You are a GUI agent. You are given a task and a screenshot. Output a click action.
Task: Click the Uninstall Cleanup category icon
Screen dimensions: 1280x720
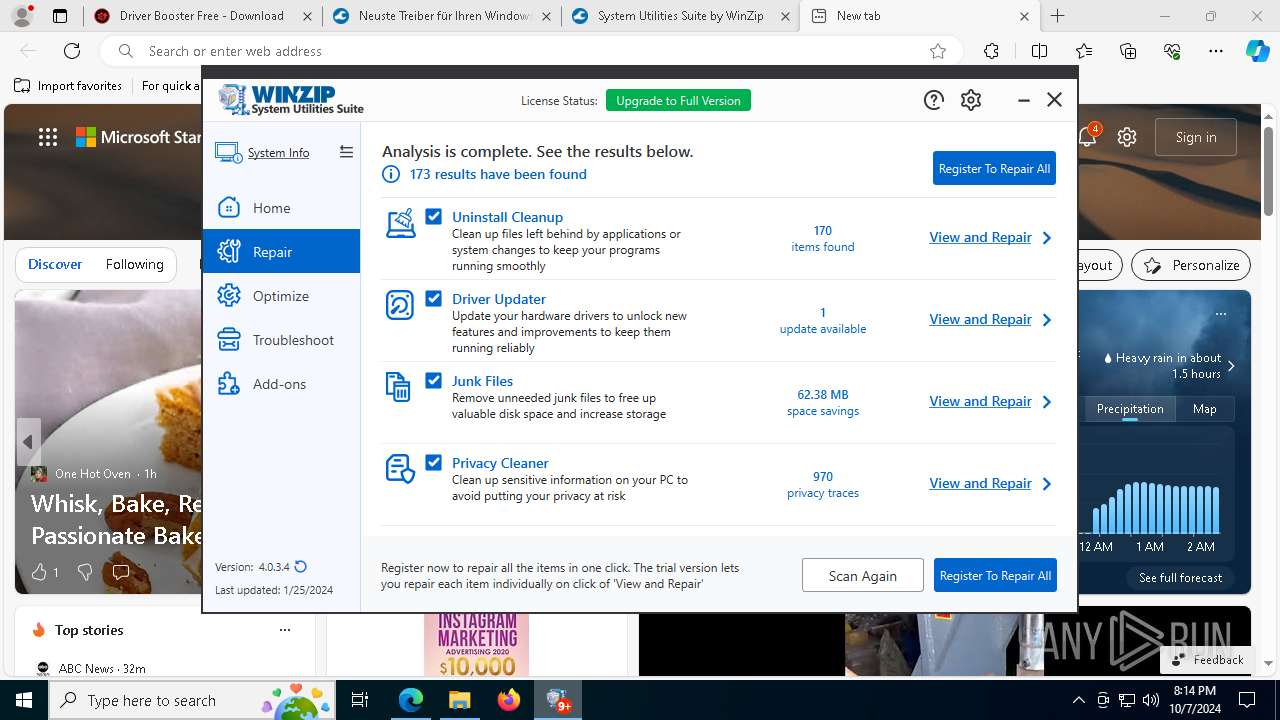tap(400, 223)
